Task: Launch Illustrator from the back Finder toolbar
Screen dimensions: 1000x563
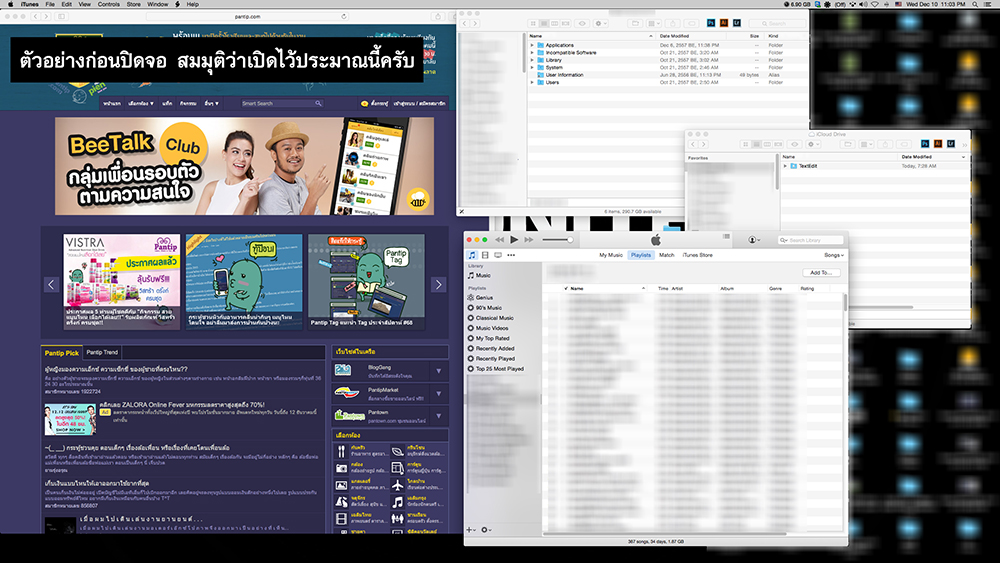Action: [x=724, y=23]
